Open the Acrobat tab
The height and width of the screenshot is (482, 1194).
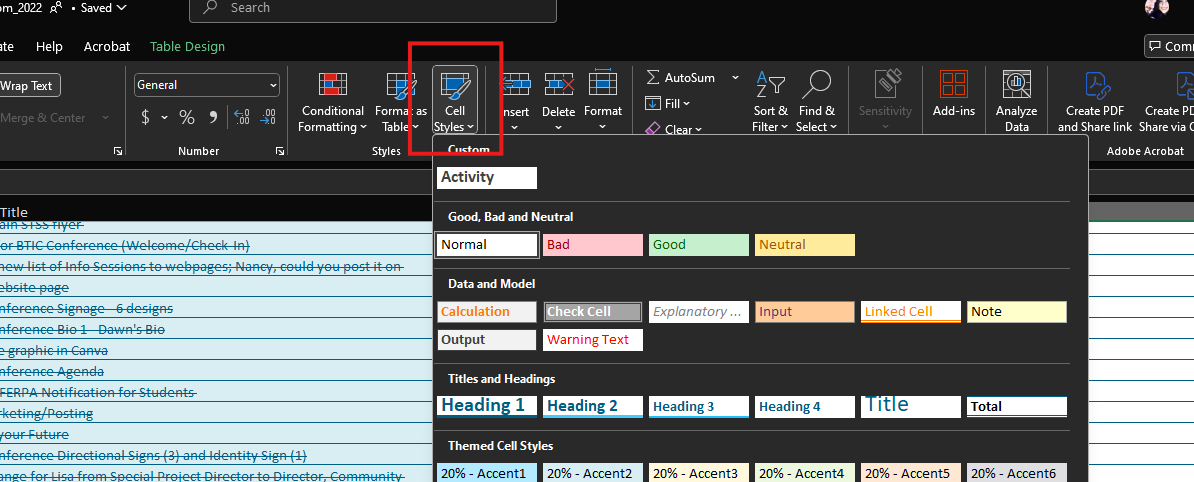pyautogui.click(x=107, y=46)
